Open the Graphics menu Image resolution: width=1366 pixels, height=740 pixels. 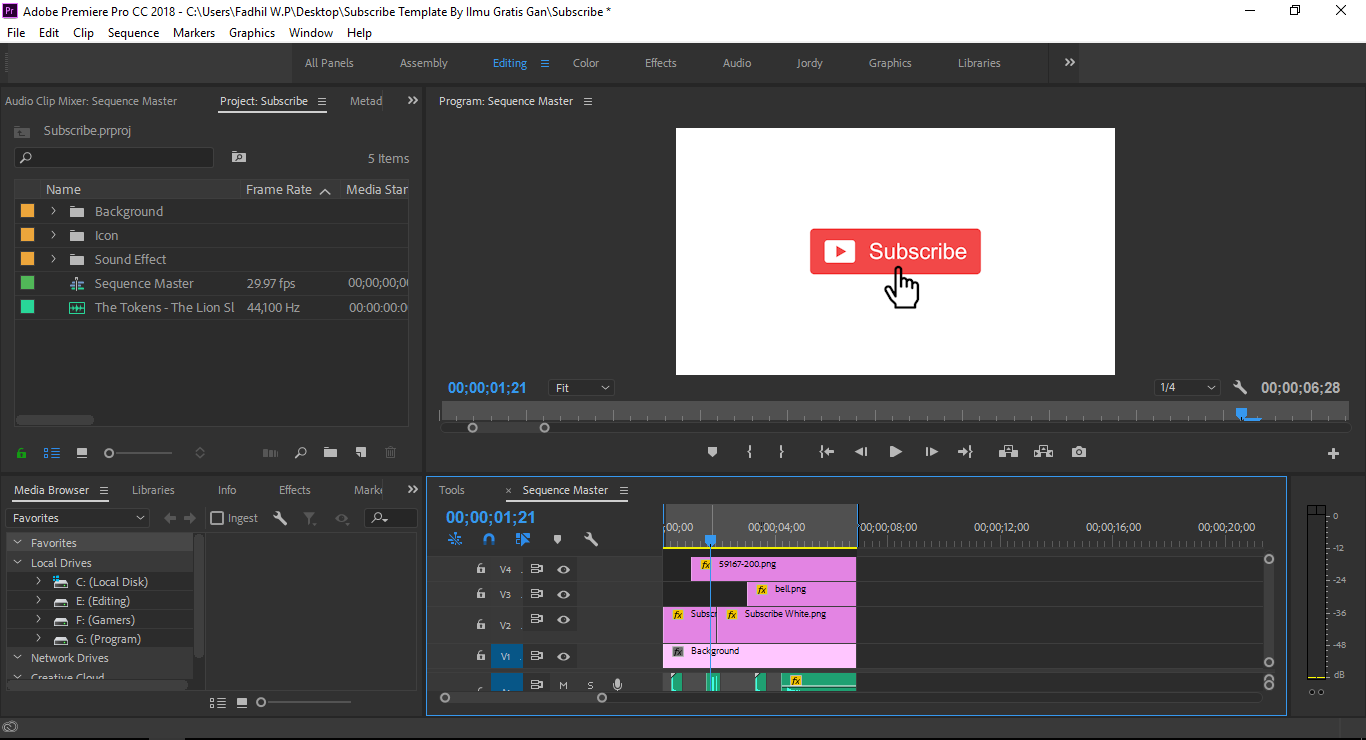(252, 33)
